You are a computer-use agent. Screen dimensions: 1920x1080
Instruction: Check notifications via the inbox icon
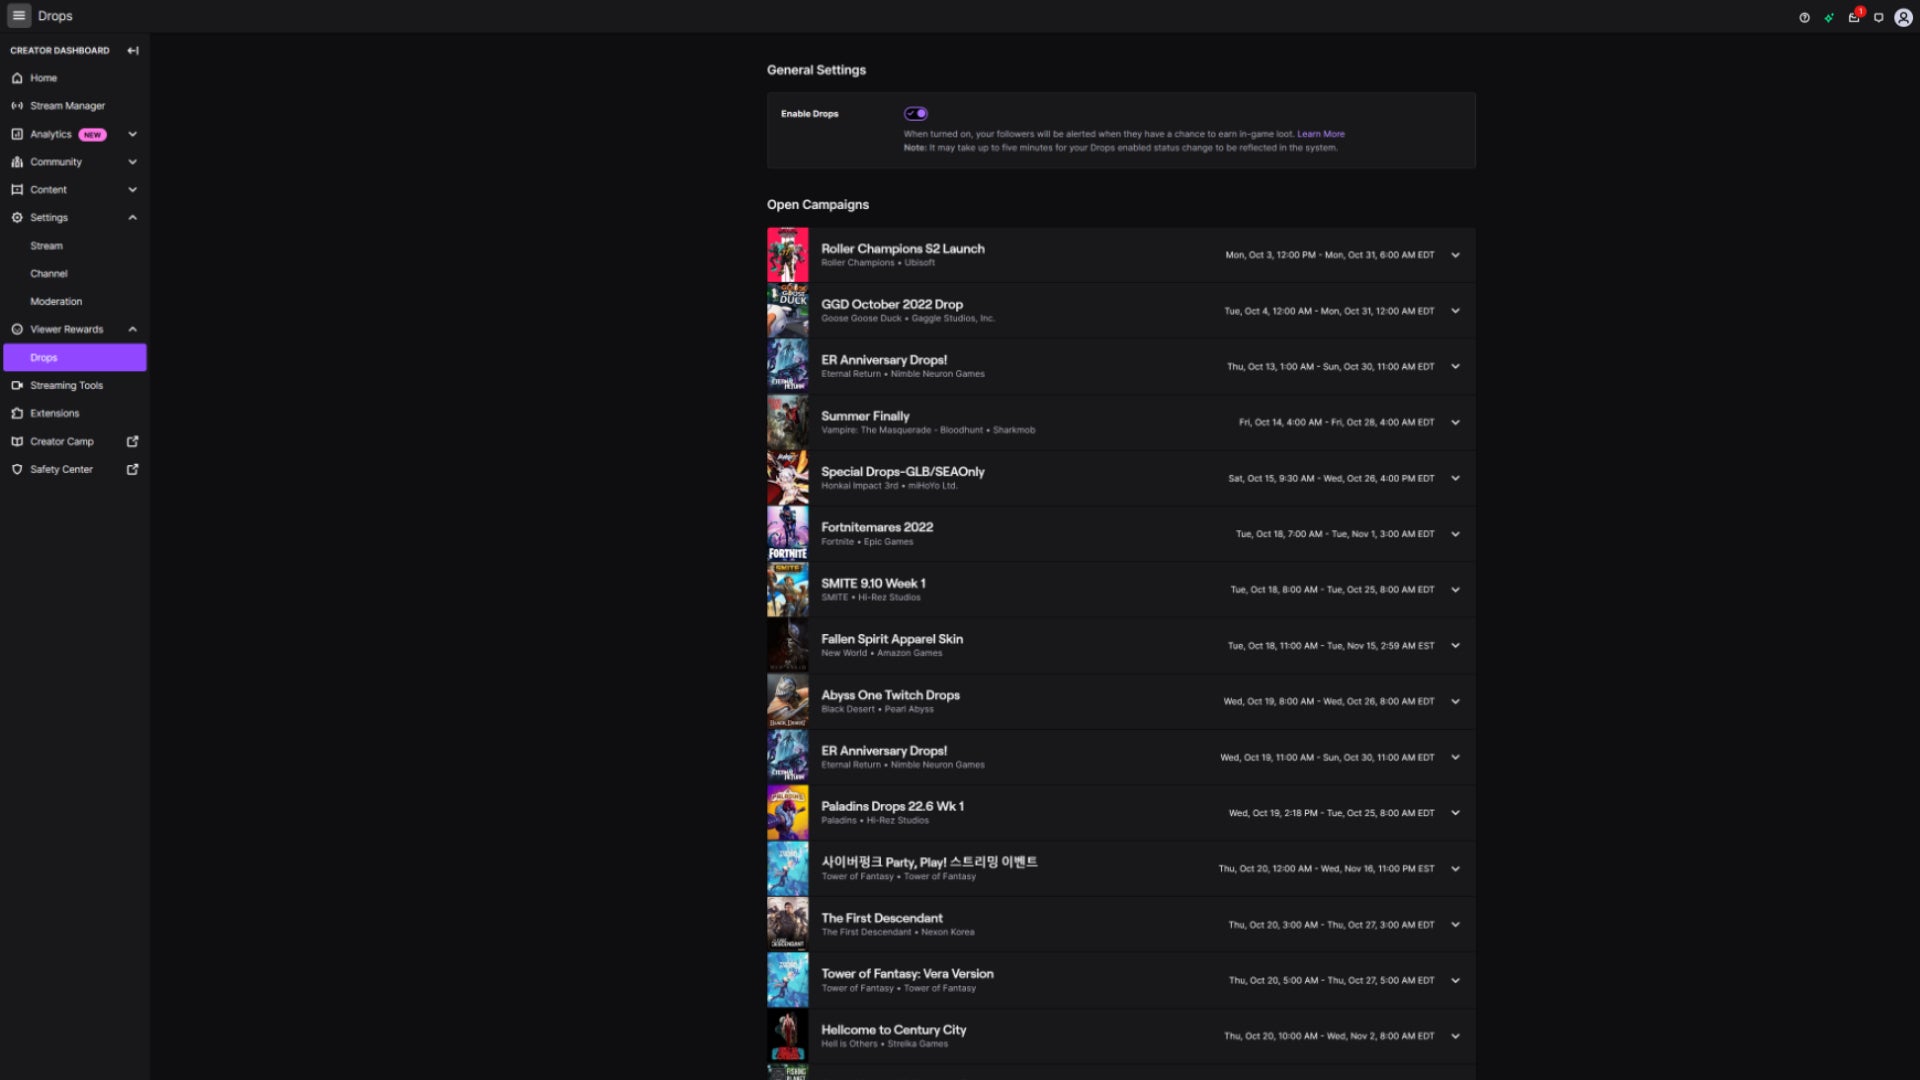click(x=1855, y=16)
